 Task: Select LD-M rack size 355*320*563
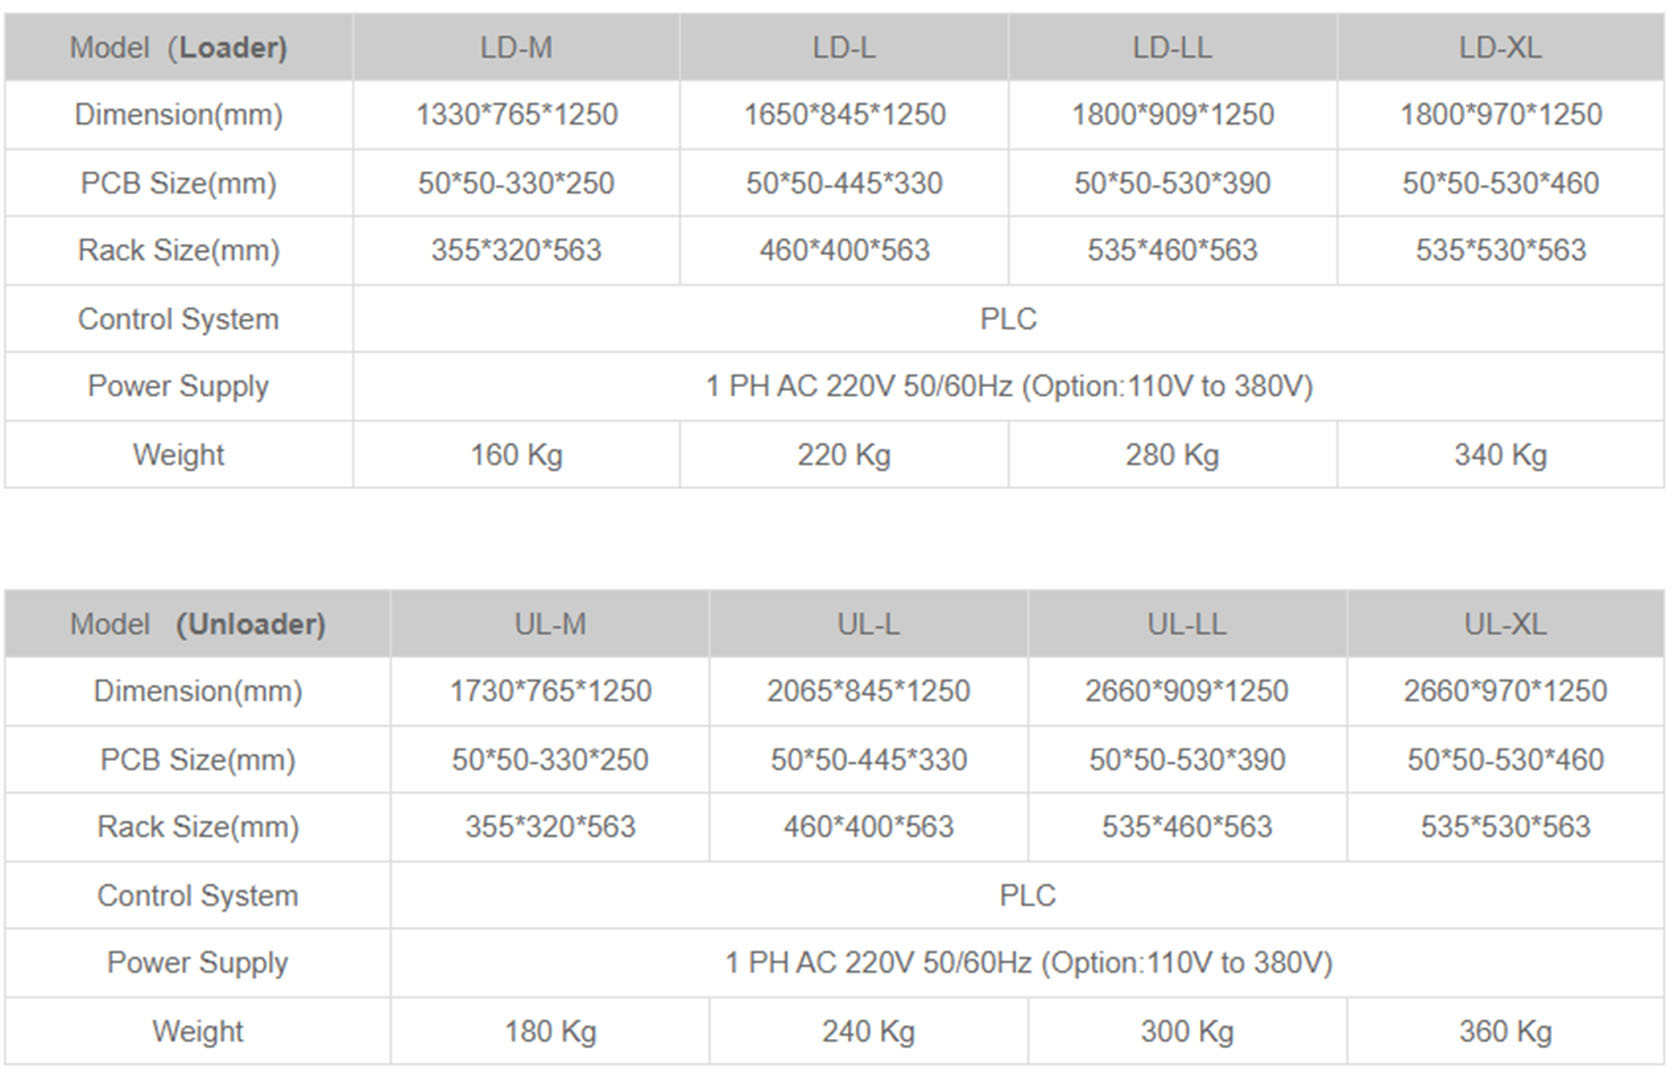[516, 250]
